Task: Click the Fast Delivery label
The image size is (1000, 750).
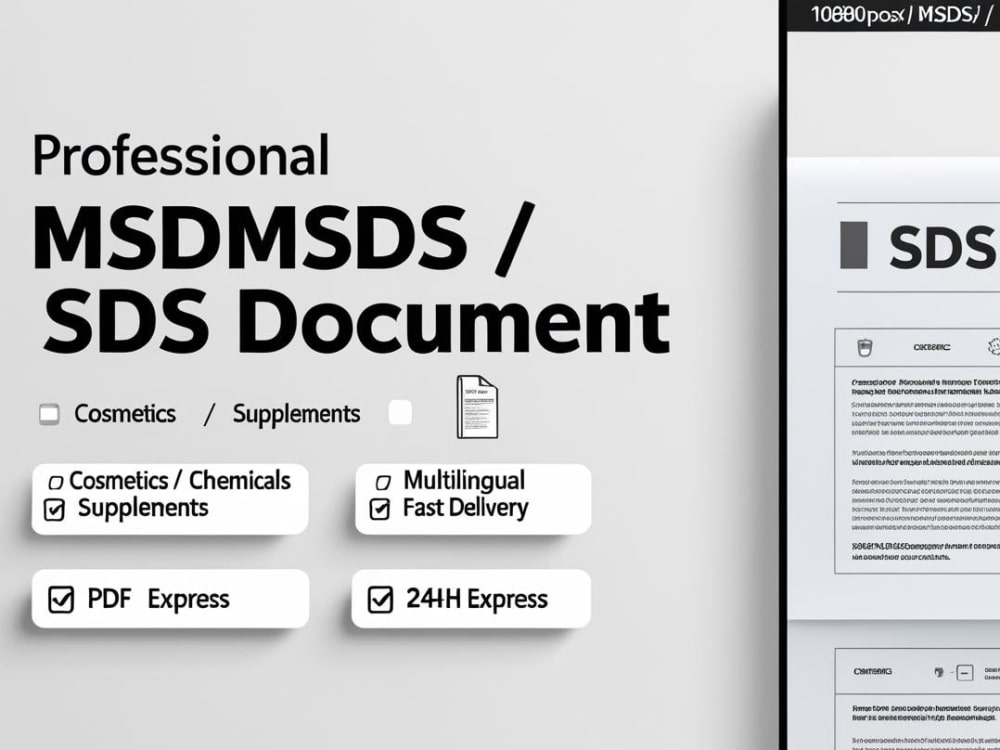Action: point(466,508)
